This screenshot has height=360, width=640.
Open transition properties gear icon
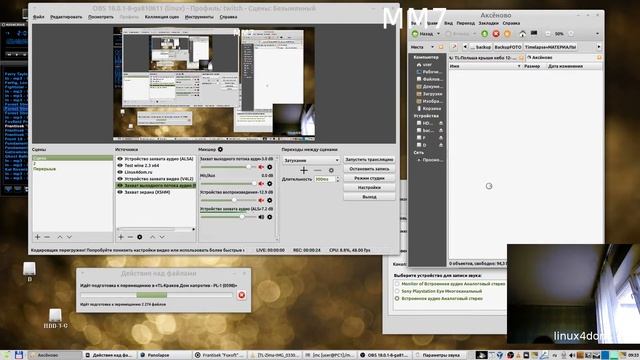tap(331, 170)
